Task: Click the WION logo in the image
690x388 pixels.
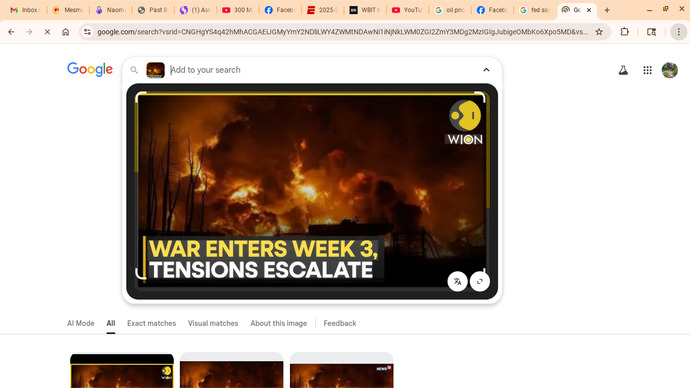Action: tap(465, 122)
